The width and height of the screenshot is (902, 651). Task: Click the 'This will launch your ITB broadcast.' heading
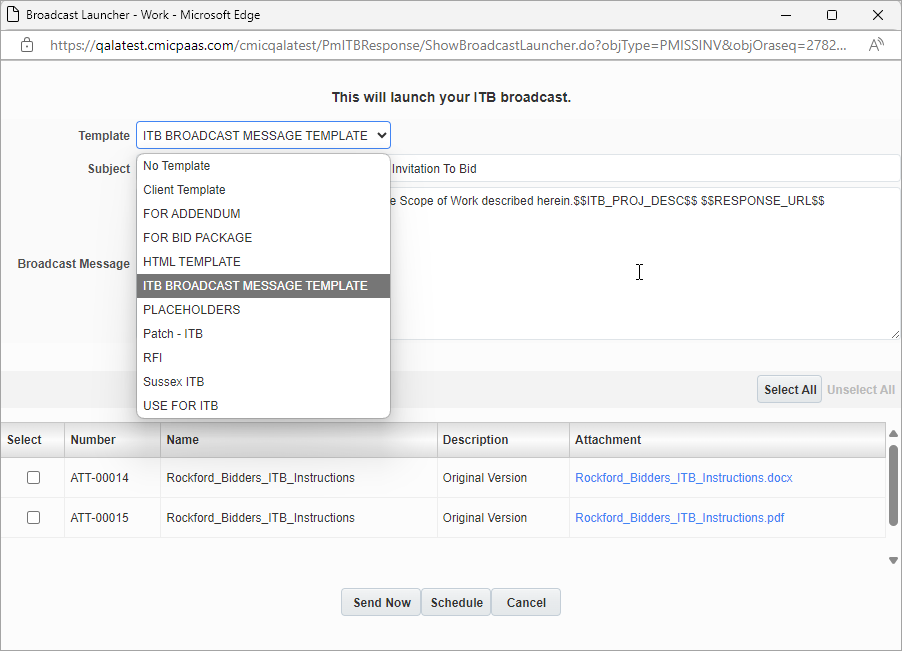(x=451, y=97)
